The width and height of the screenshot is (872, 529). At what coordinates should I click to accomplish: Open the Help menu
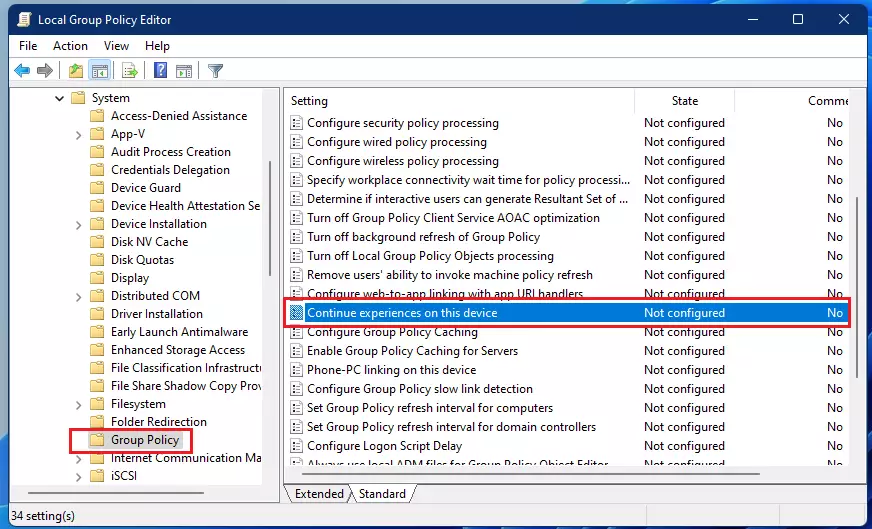point(157,46)
